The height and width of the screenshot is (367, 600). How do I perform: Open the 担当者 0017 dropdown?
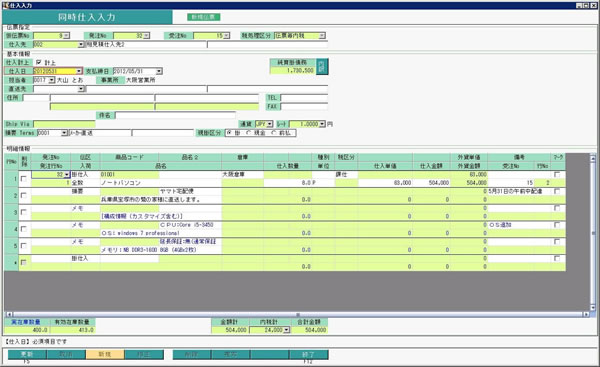pos(52,80)
